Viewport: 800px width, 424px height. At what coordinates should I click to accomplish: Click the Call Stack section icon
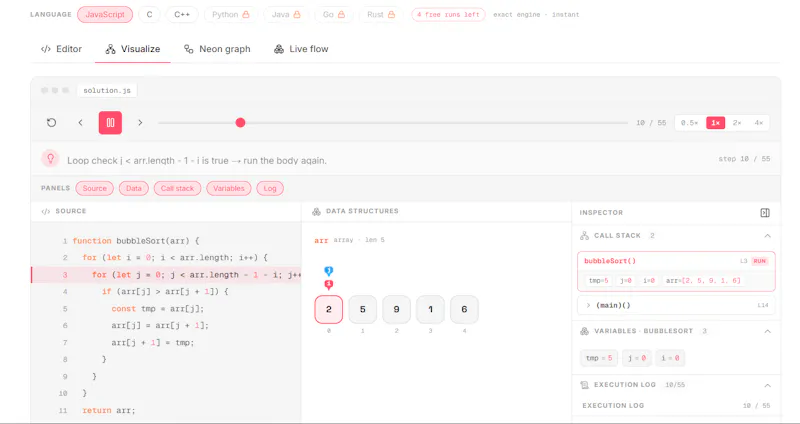pos(585,236)
